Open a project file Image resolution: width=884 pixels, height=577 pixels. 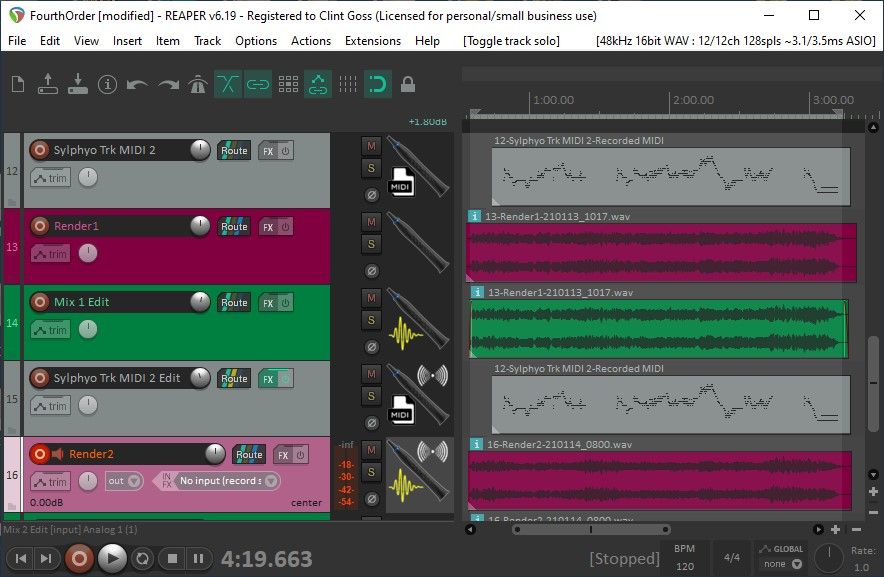pyautogui.click(x=47, y=84)
